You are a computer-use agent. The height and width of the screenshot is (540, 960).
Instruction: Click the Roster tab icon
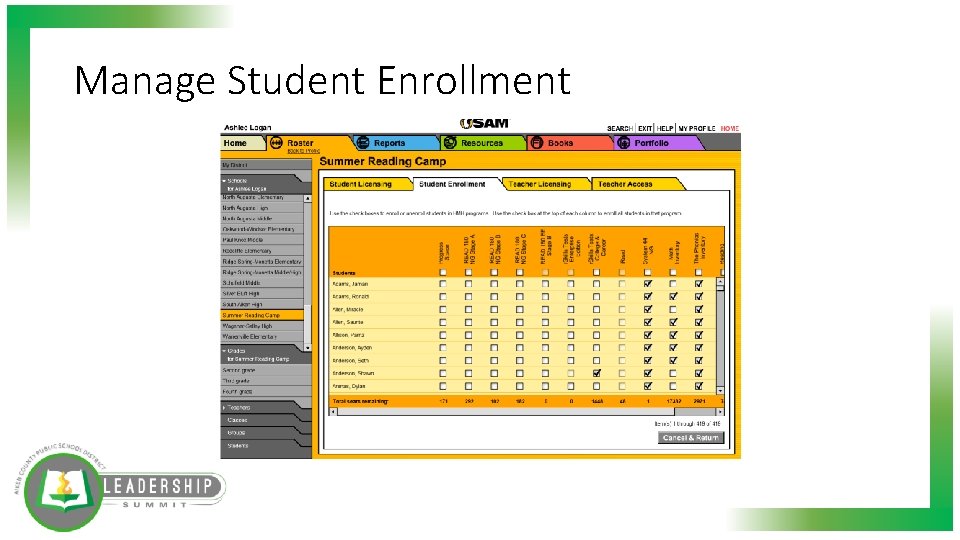click(276, 143)
